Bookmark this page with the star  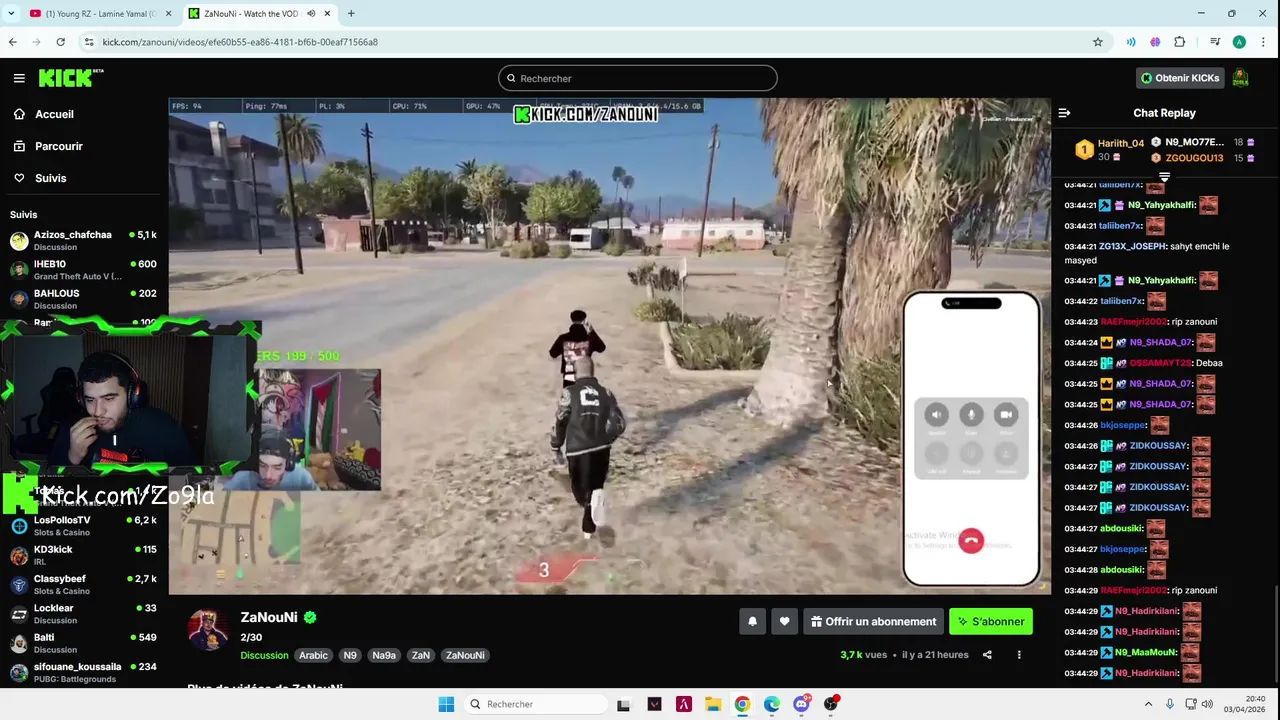click(1098, 42)
